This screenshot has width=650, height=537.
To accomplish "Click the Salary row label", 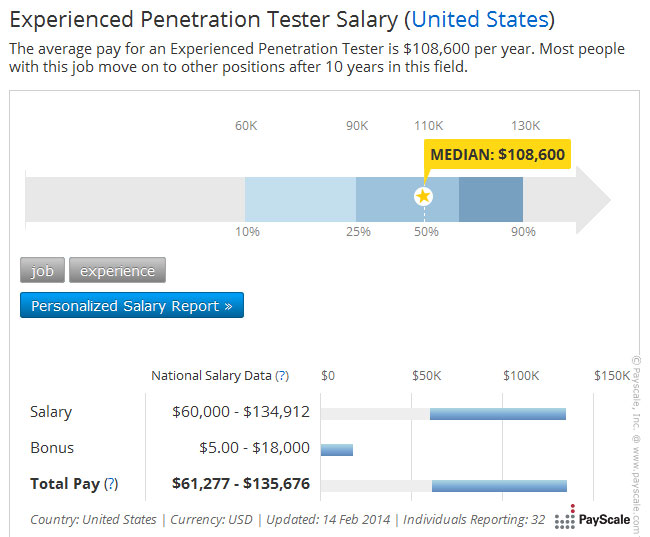I will coord(51,412).
